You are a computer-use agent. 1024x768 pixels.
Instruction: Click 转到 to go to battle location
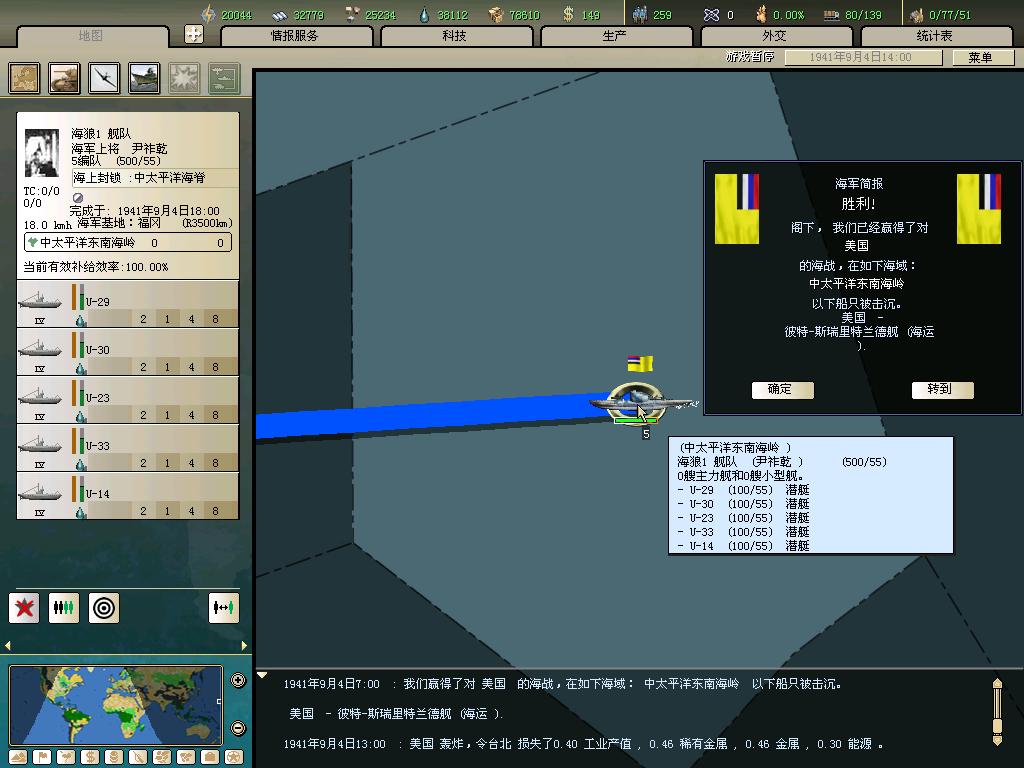coord(942,390)
